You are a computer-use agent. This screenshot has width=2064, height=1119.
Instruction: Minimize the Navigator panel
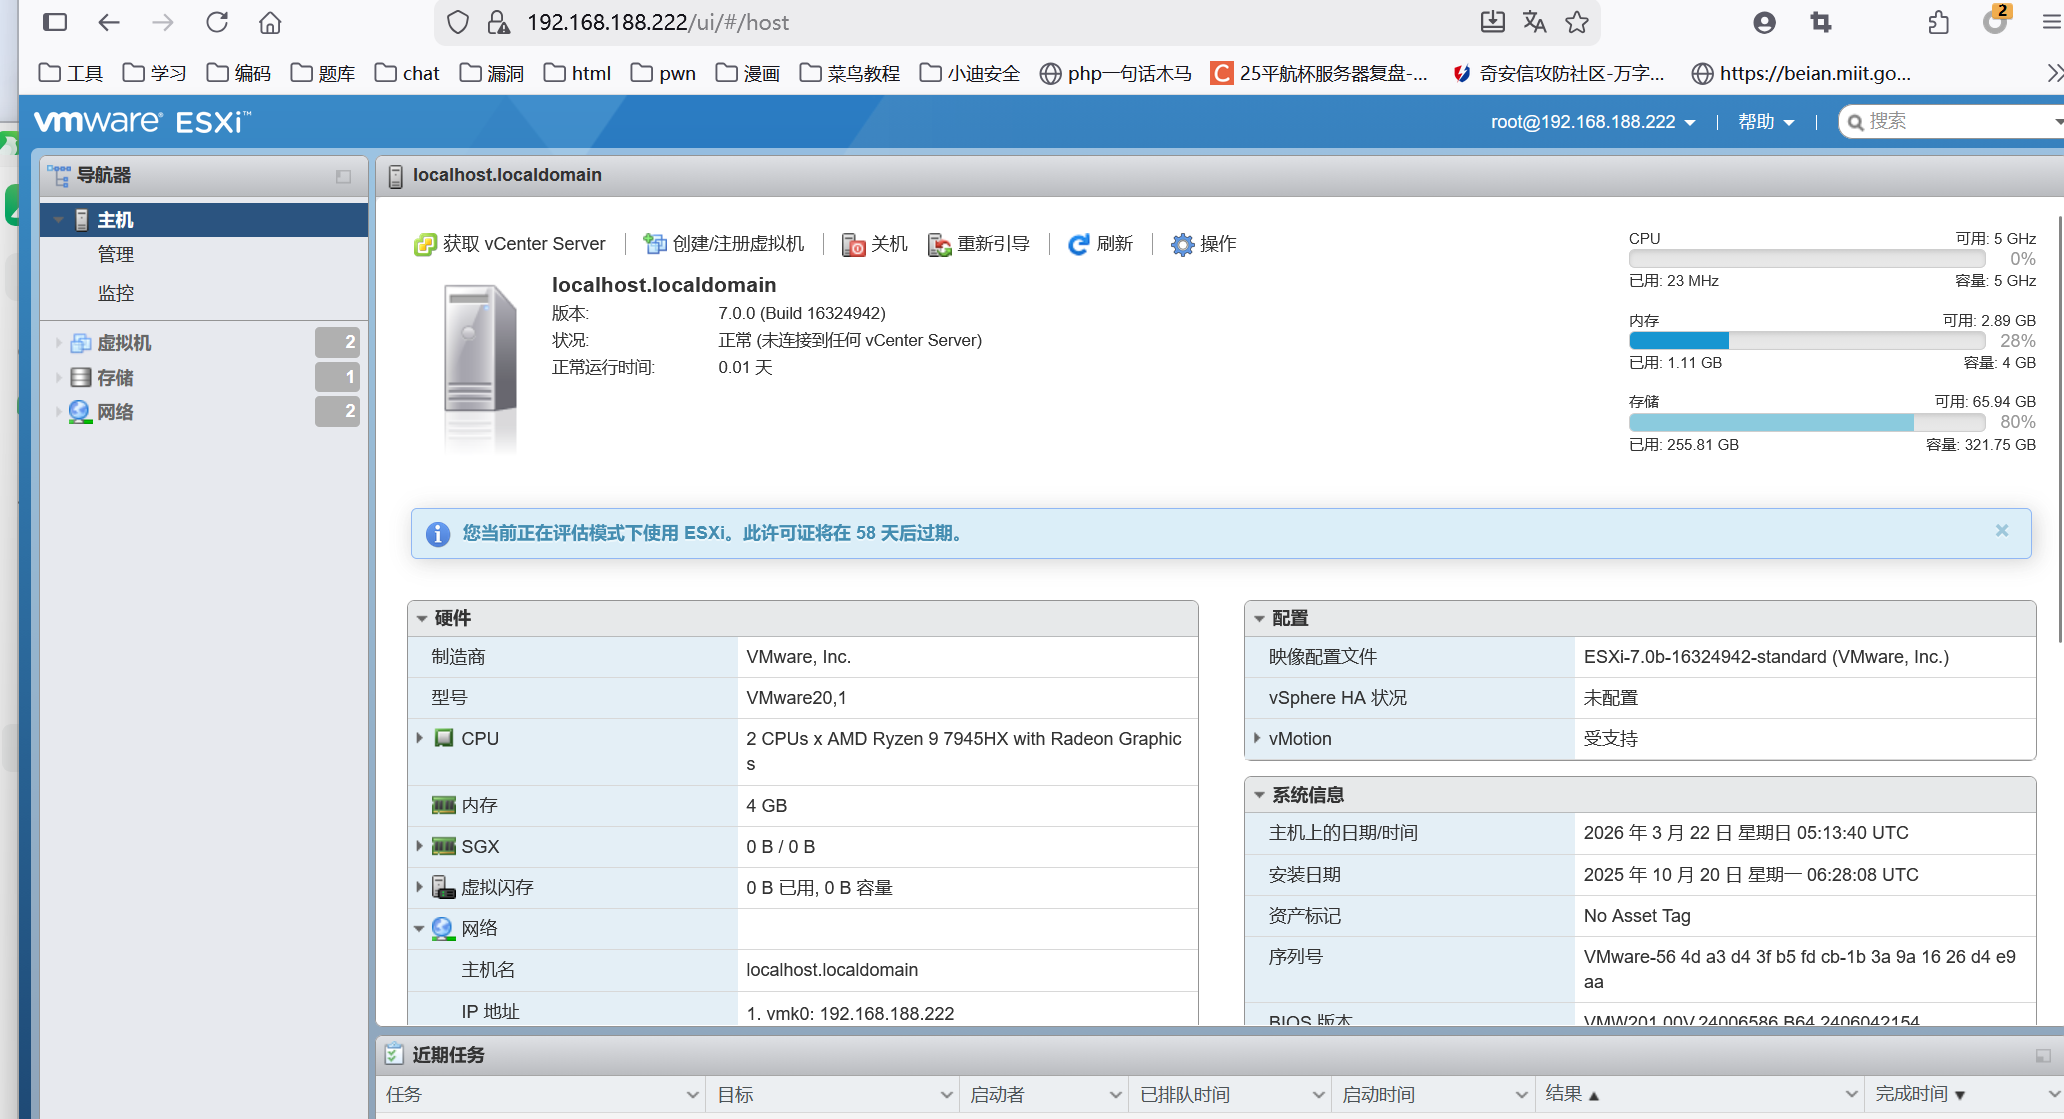343,176
